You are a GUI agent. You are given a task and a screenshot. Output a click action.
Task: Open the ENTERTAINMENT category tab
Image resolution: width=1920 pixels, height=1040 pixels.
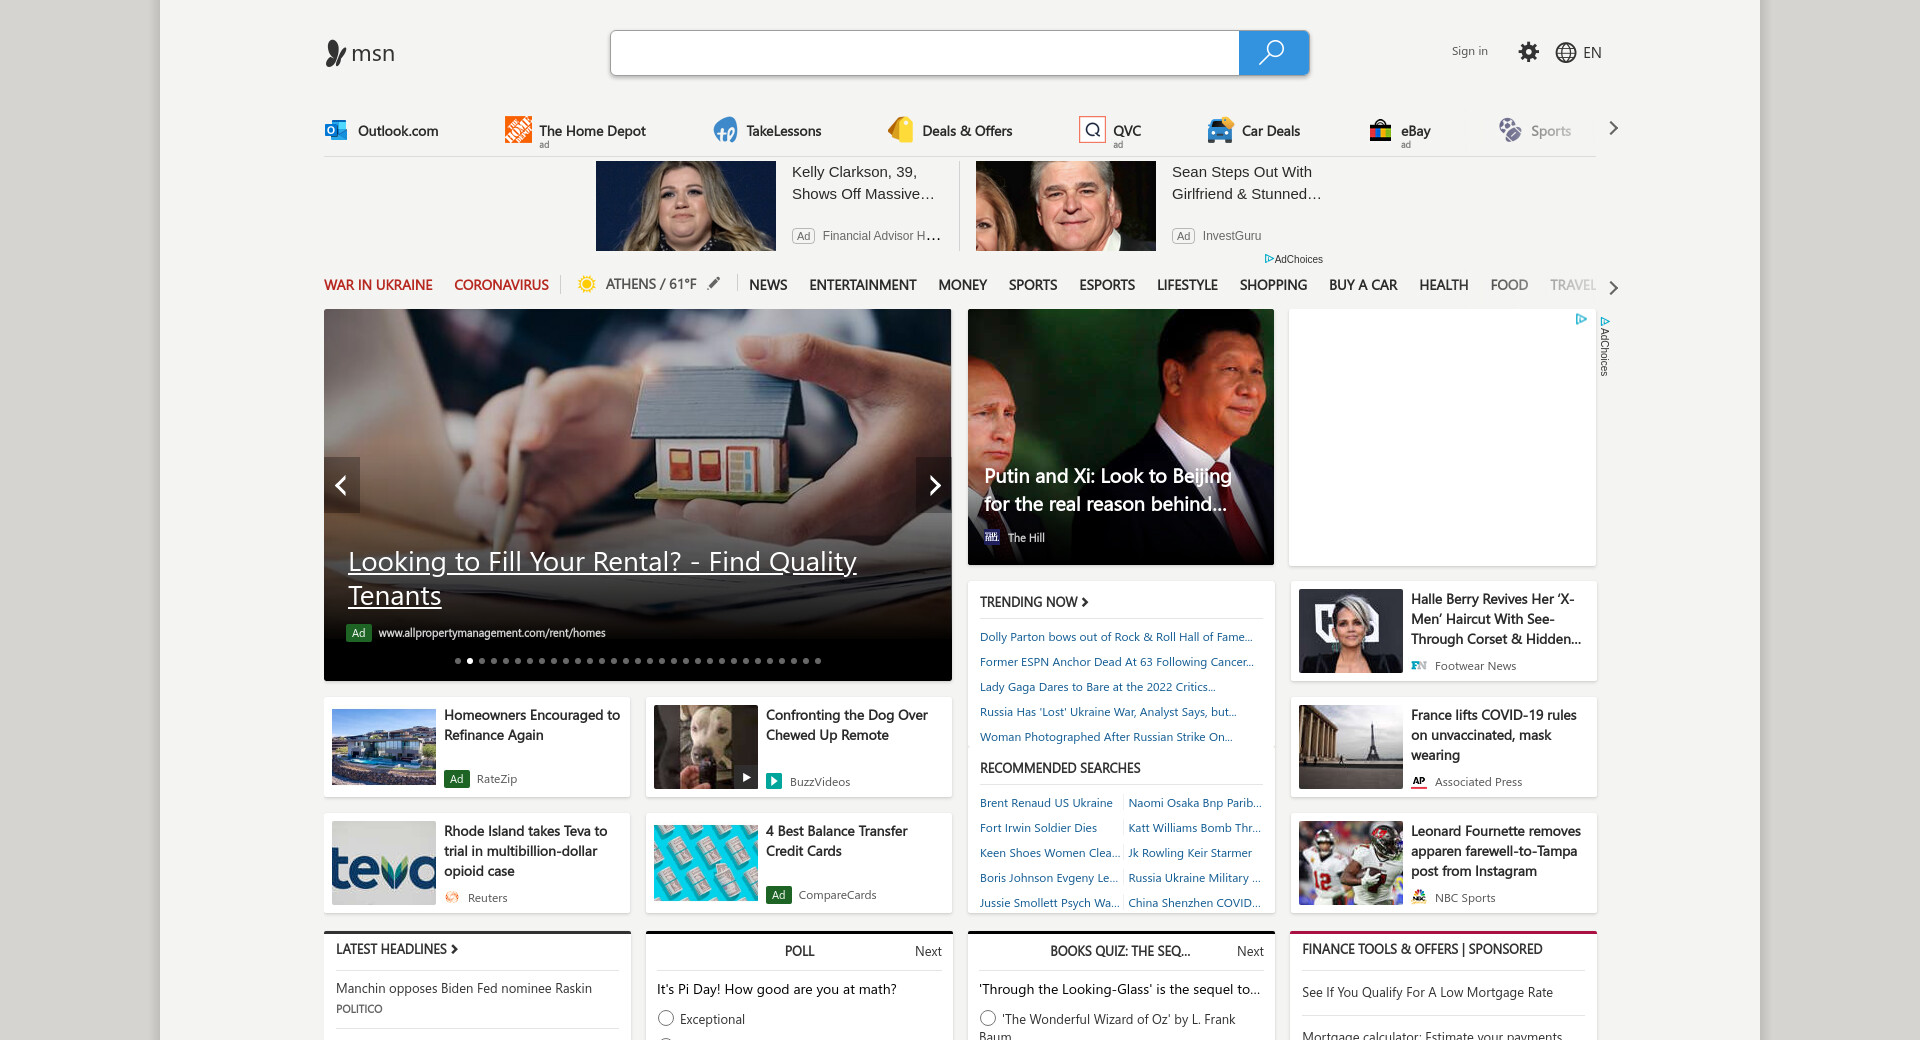pyautogui.click(x=862, y=285)
